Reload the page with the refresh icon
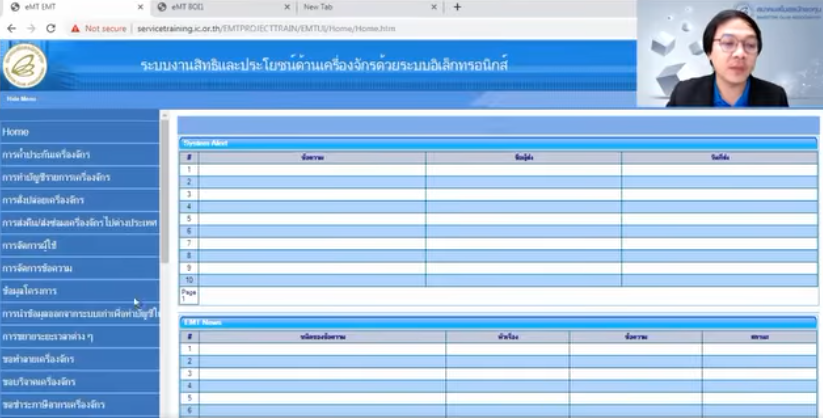 point(51,28)
